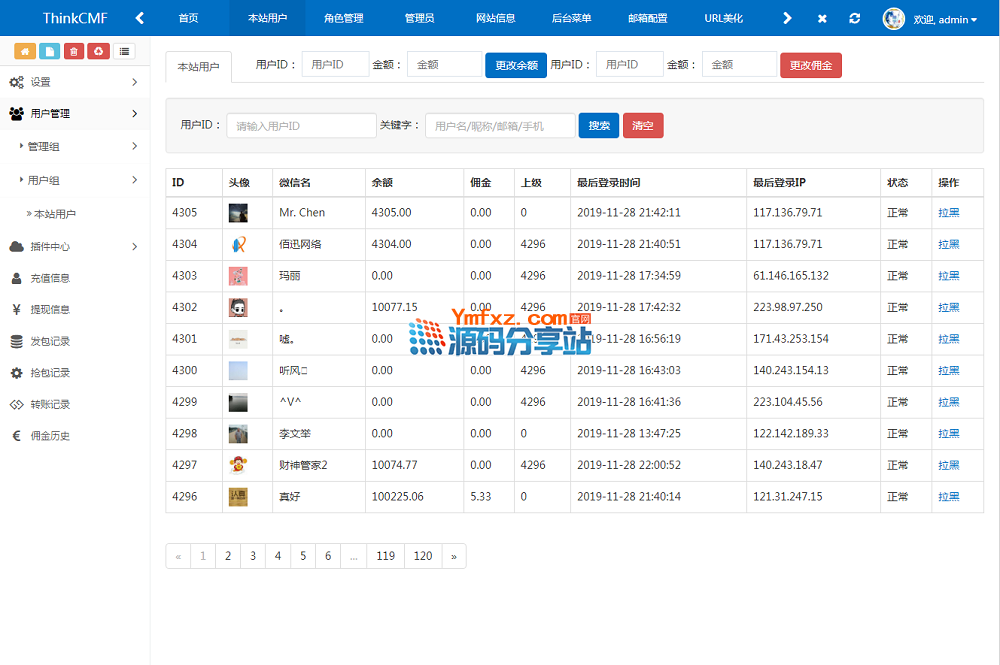
Task: Click the blue document shortcut icon
Action: (x=49, y=51)
